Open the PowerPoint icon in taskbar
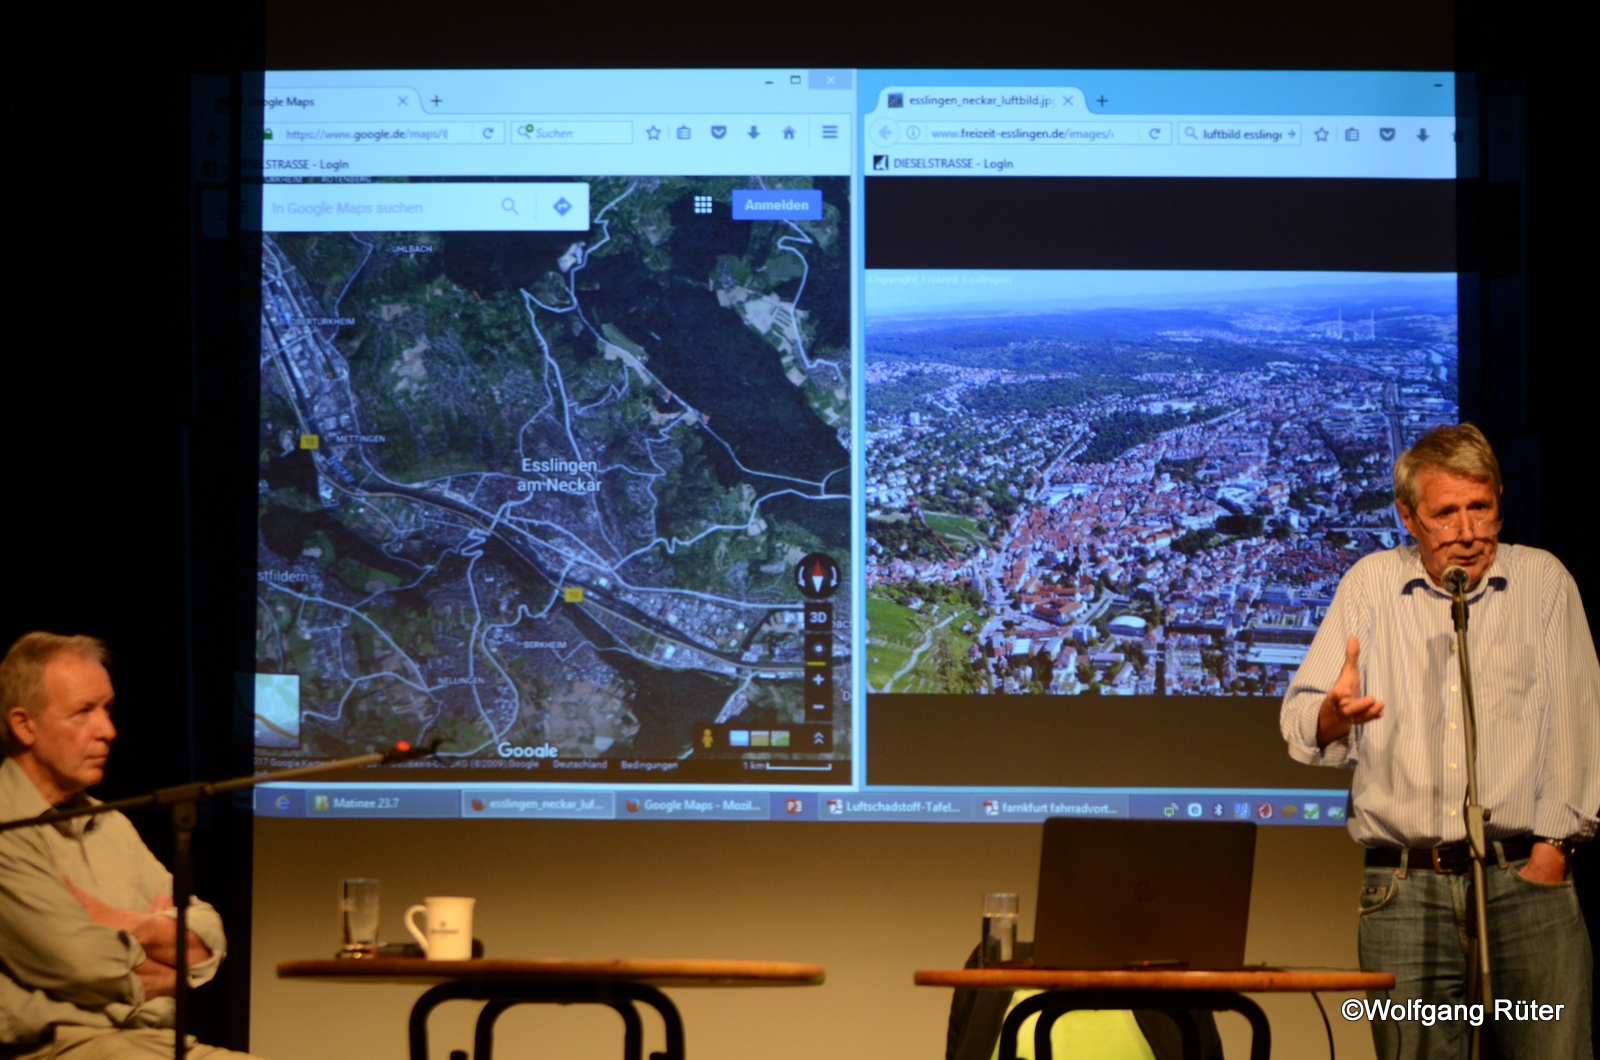Image resolution: width=1600 pixels, height=1060 pixels. (794, 805)
